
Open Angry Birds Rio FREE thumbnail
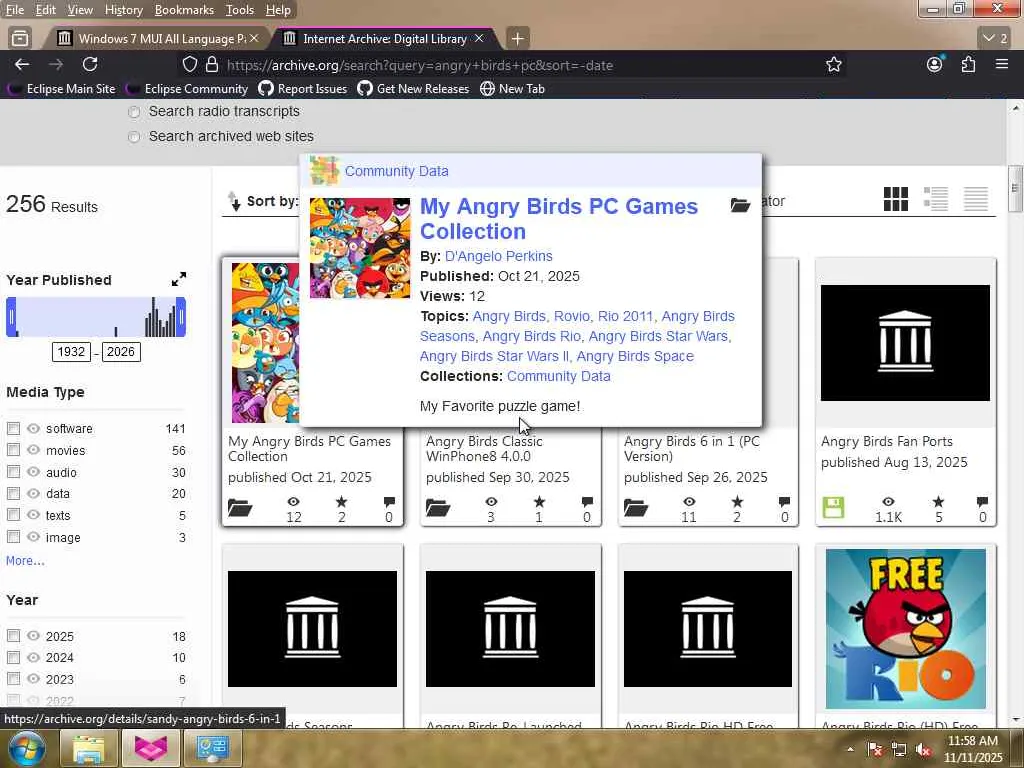[906, 629]
